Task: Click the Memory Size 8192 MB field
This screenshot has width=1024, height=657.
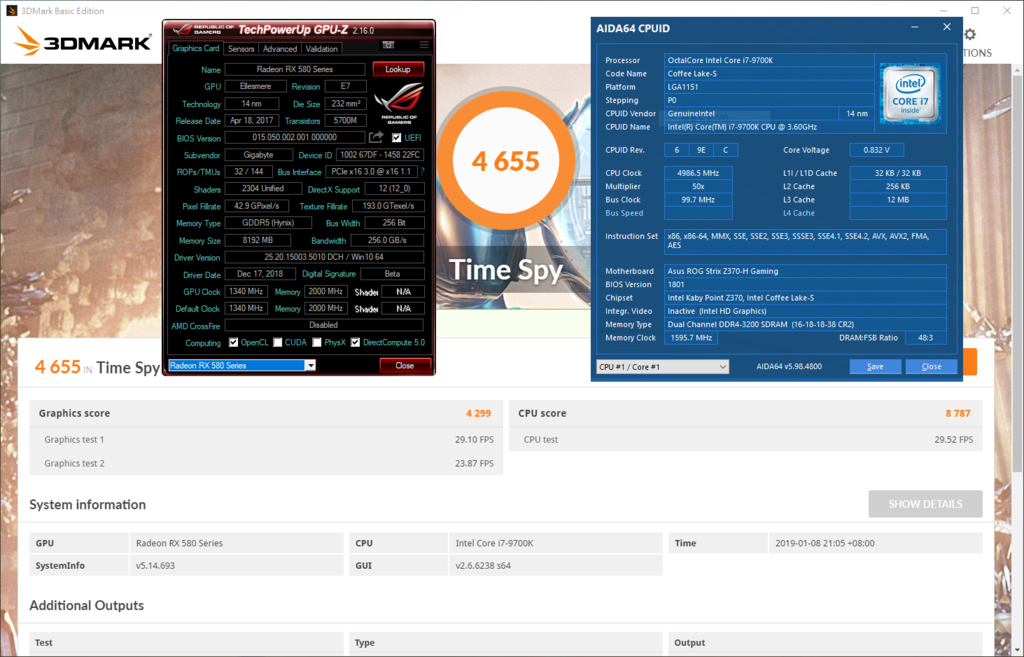Action: [258, 240]
